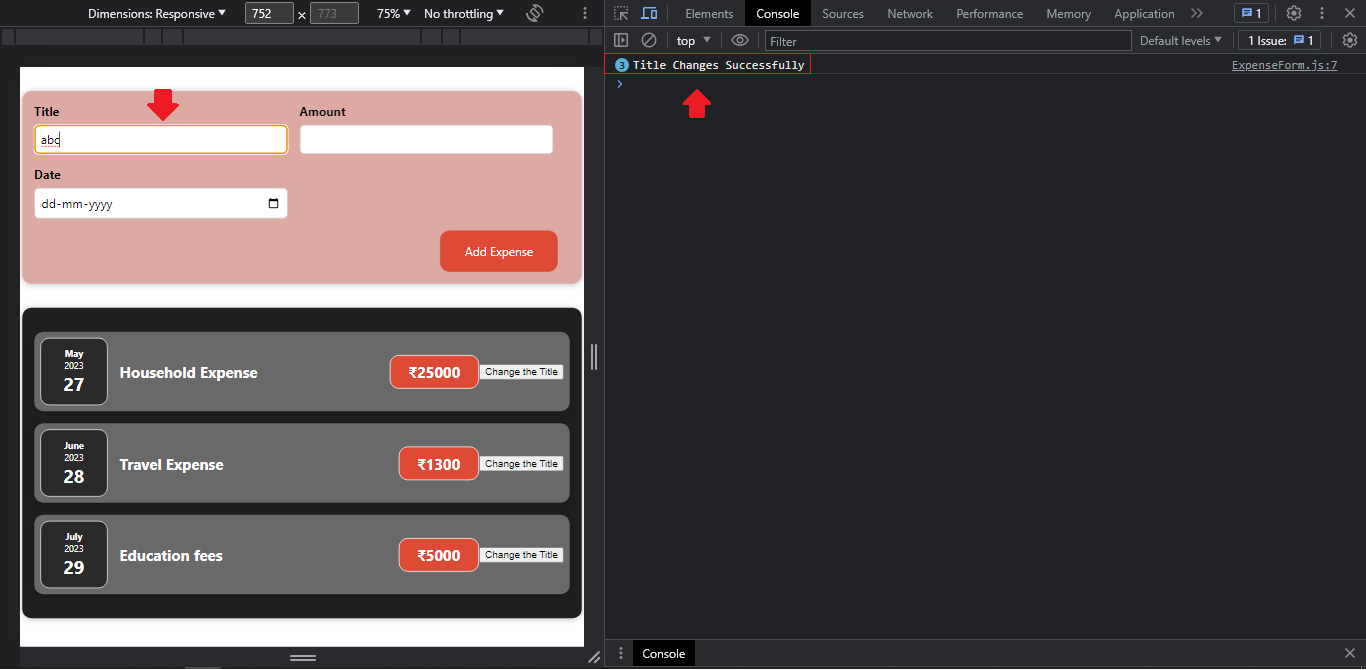
Task: Show the console sidebar icon
Action: [621, 40]
